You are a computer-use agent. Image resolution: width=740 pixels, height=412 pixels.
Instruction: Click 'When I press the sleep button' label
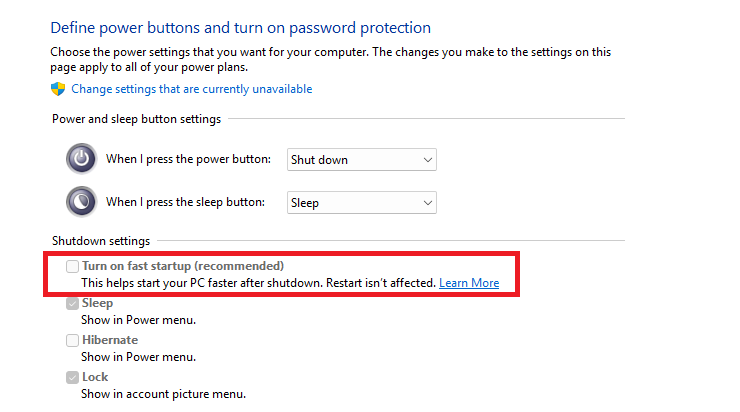(x=186, y=202)
